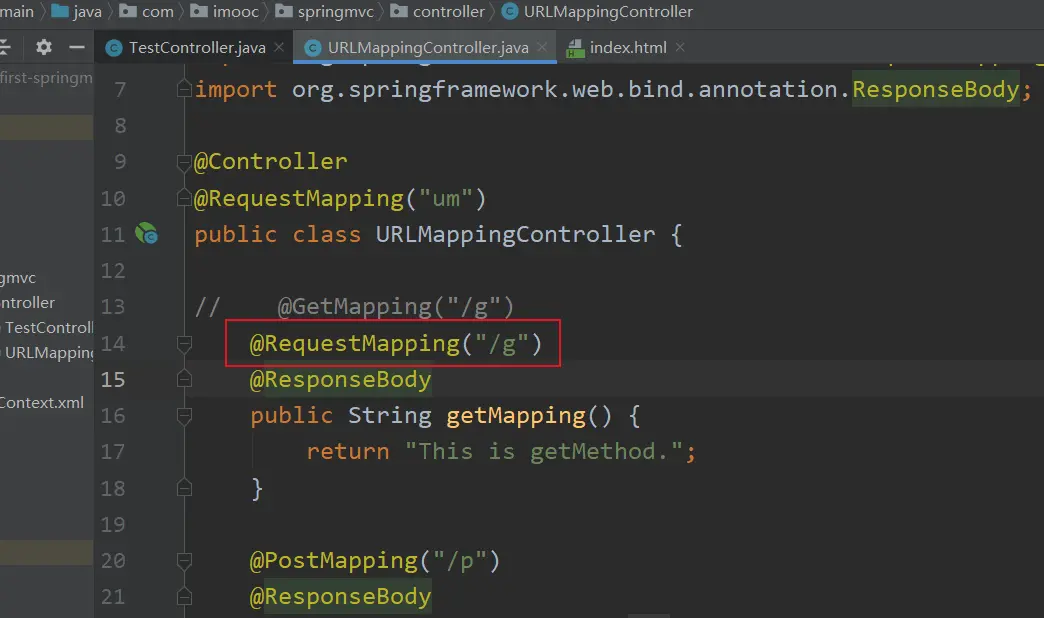The width and height of the screenshot is (1044, 618).
Task: Click the @RequestMapping("um") annotation
Action: point(340,198)
